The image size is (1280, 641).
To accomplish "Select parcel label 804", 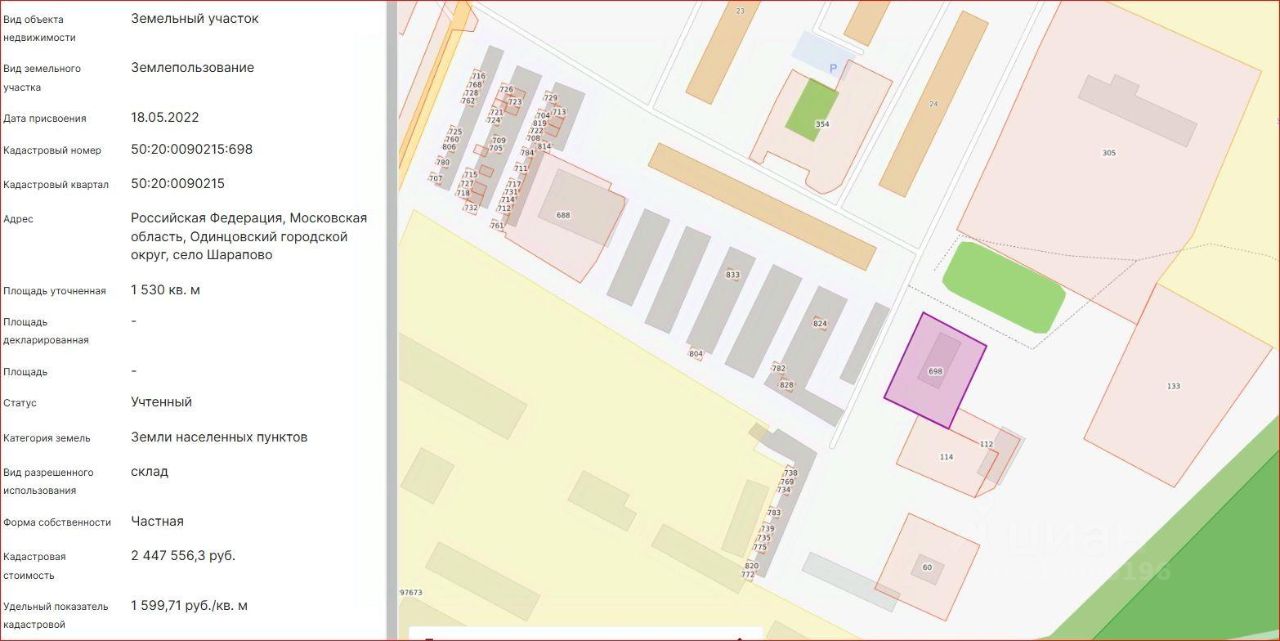I will point(696,354).
